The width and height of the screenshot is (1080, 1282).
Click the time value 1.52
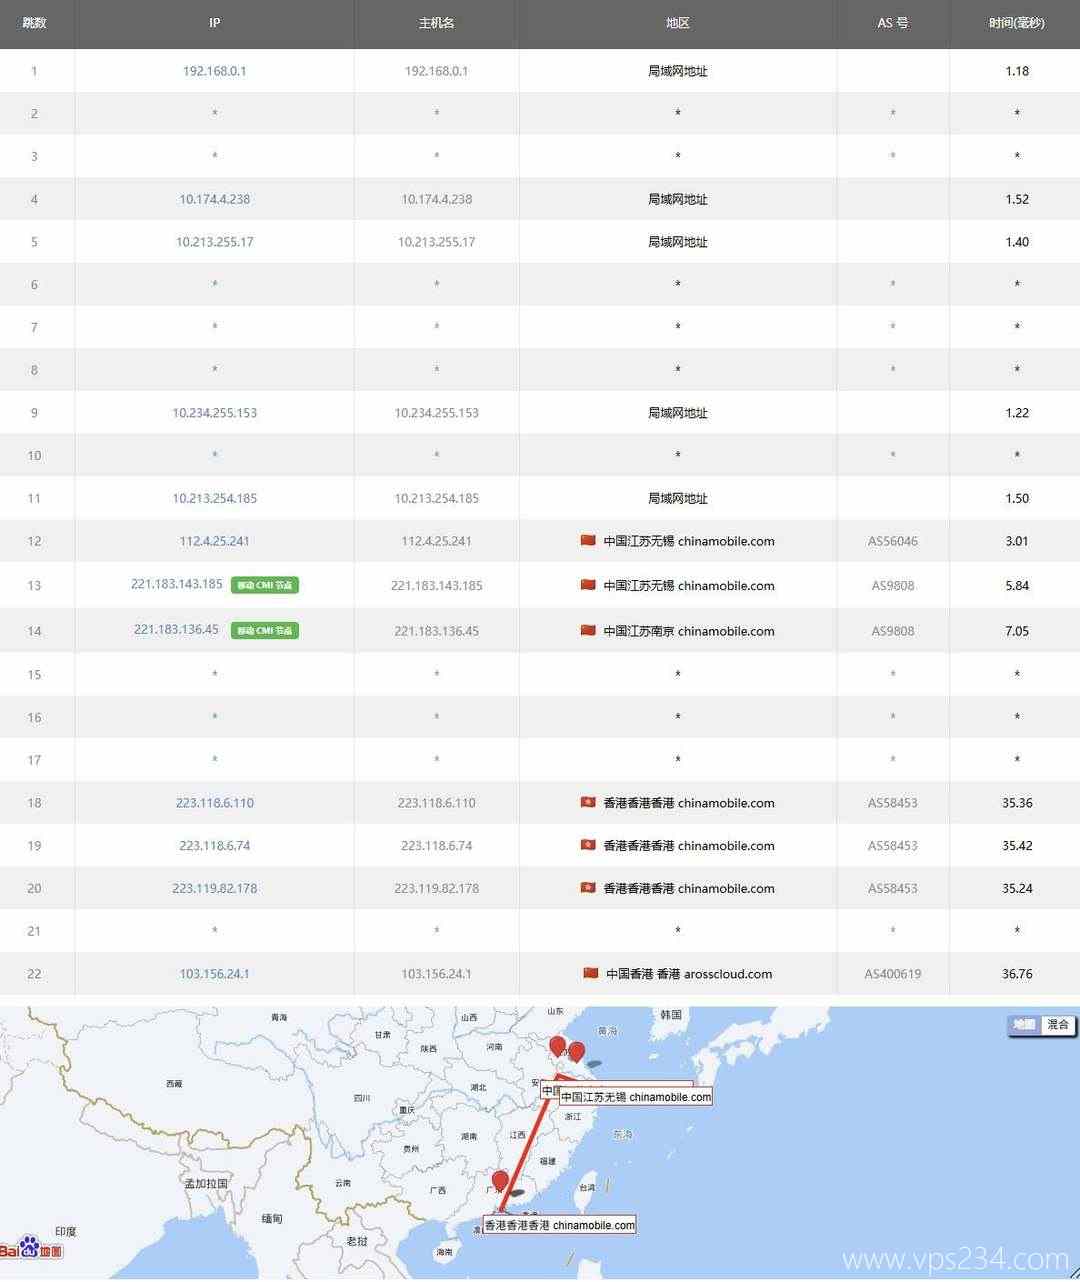(1017, 199)
